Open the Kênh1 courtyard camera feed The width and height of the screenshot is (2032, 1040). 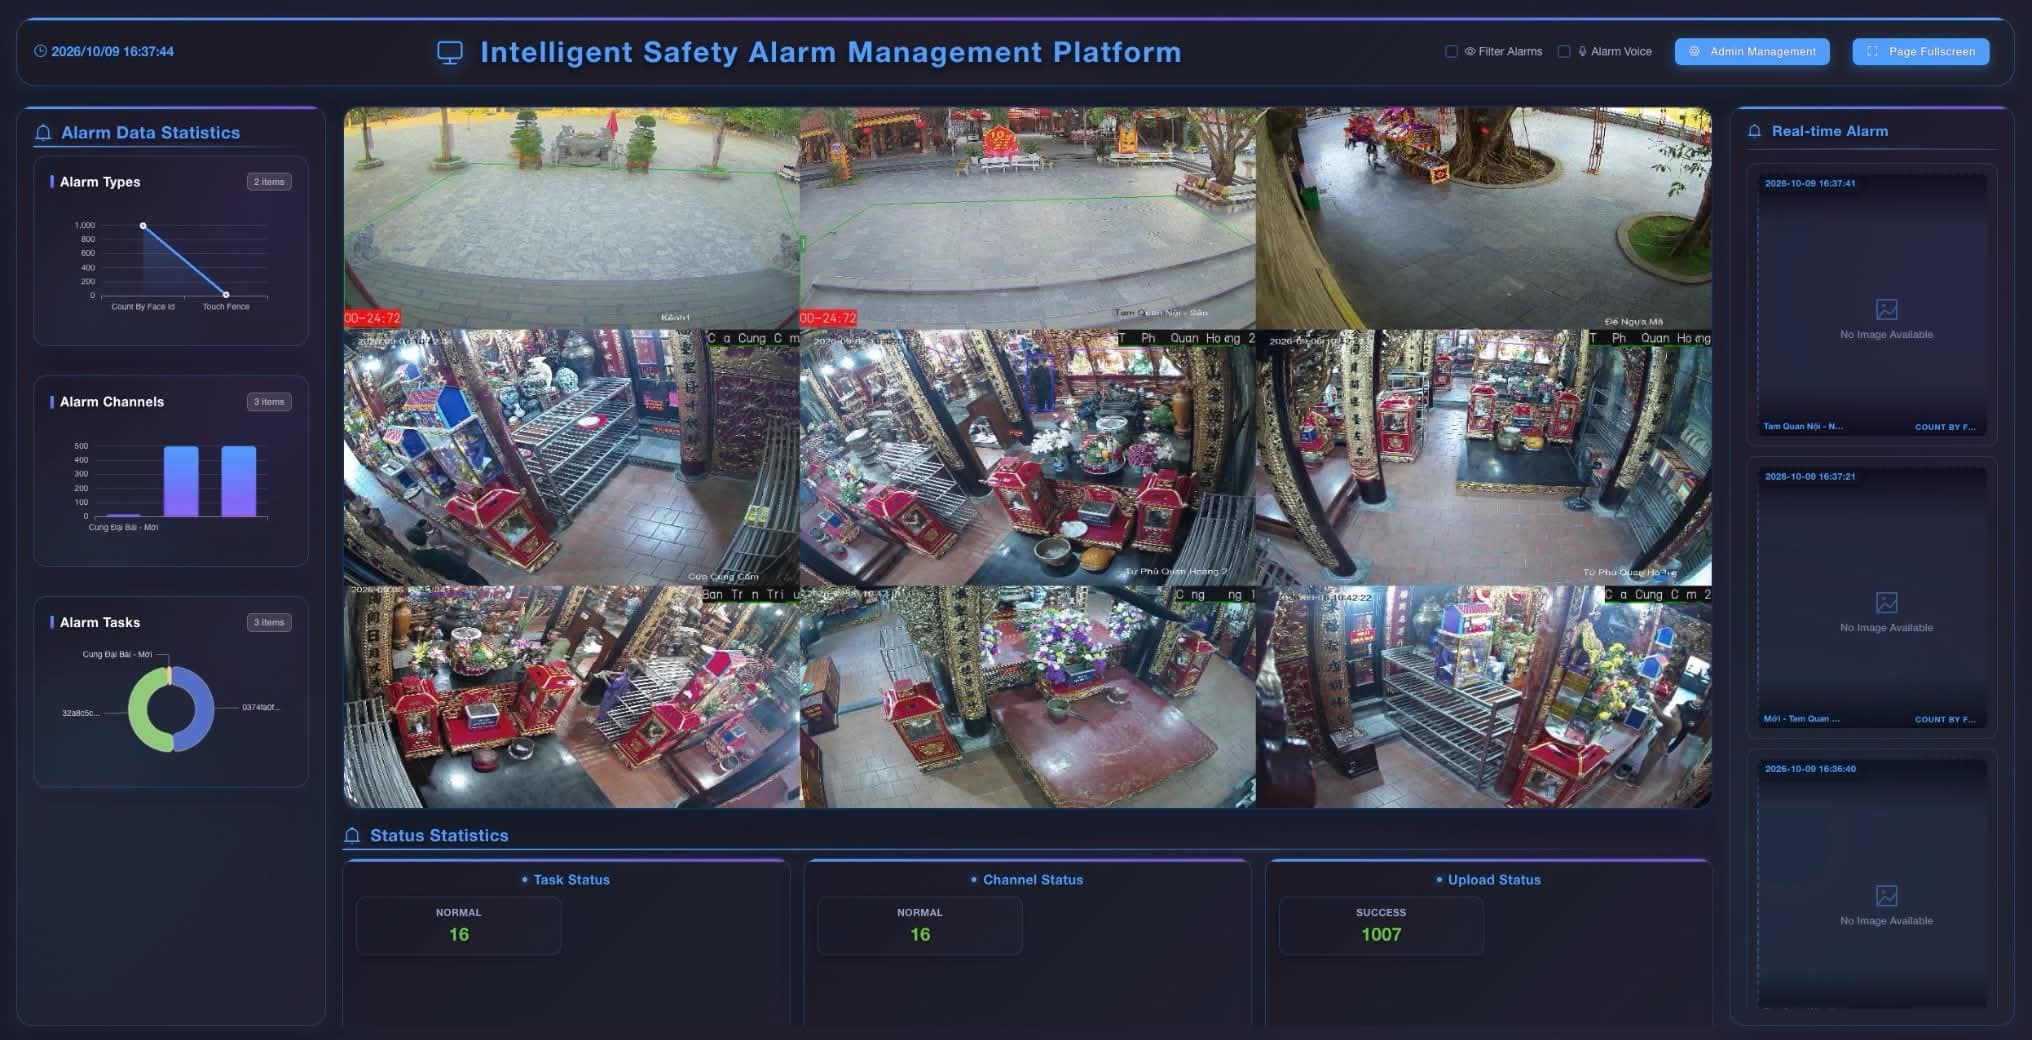[571, 218]
